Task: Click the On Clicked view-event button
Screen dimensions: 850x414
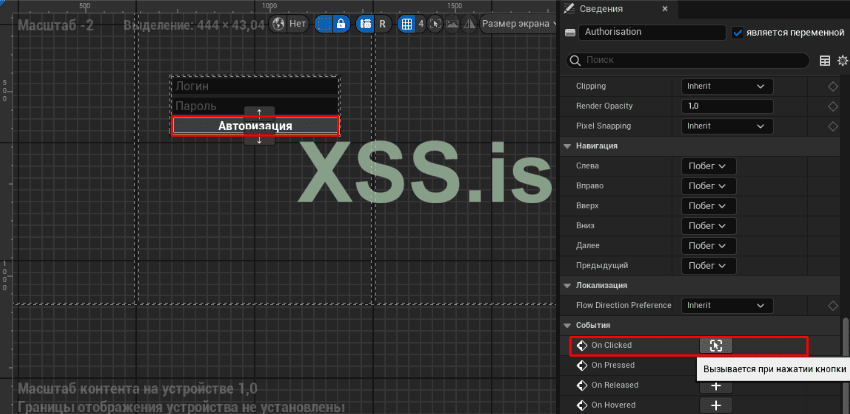Action: 716,345
